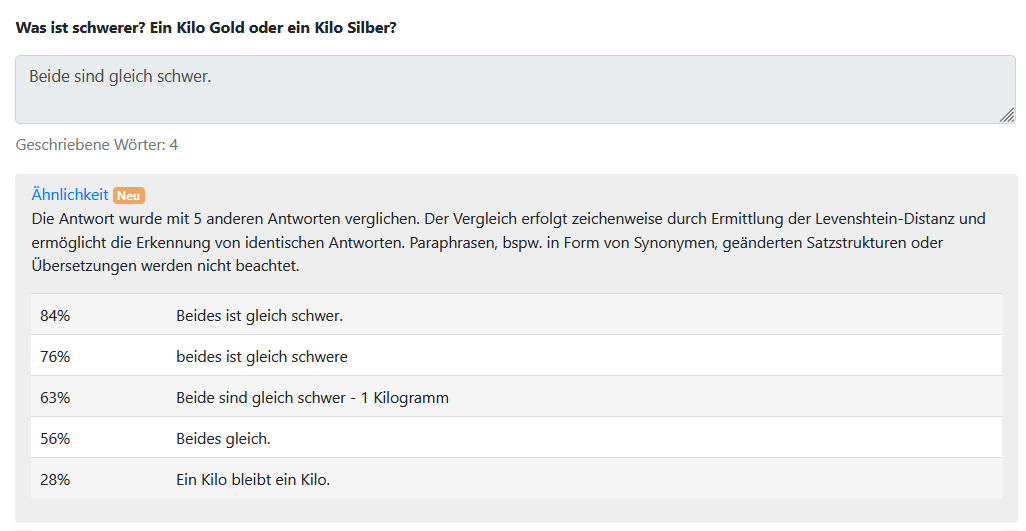1026x531 pixels.
Task: Select the answer "Ein Kilo bleibt ein Kilo."
Action: pos(252,479)
